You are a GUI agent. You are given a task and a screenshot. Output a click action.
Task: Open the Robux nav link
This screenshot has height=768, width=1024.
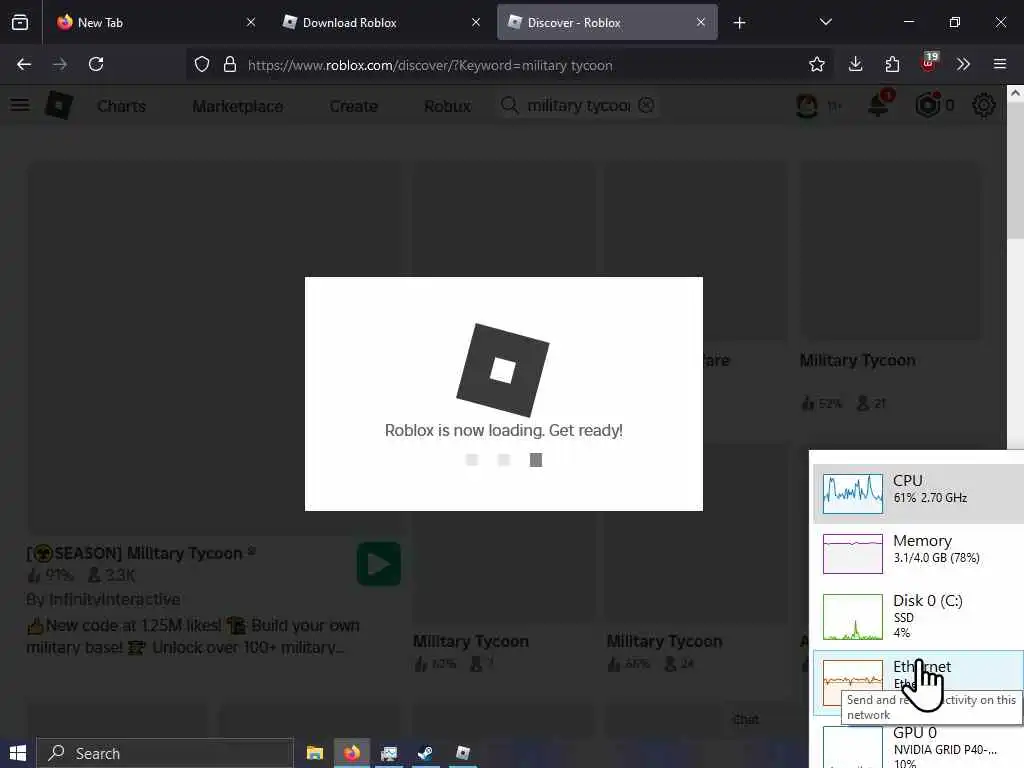click(447, 106)
